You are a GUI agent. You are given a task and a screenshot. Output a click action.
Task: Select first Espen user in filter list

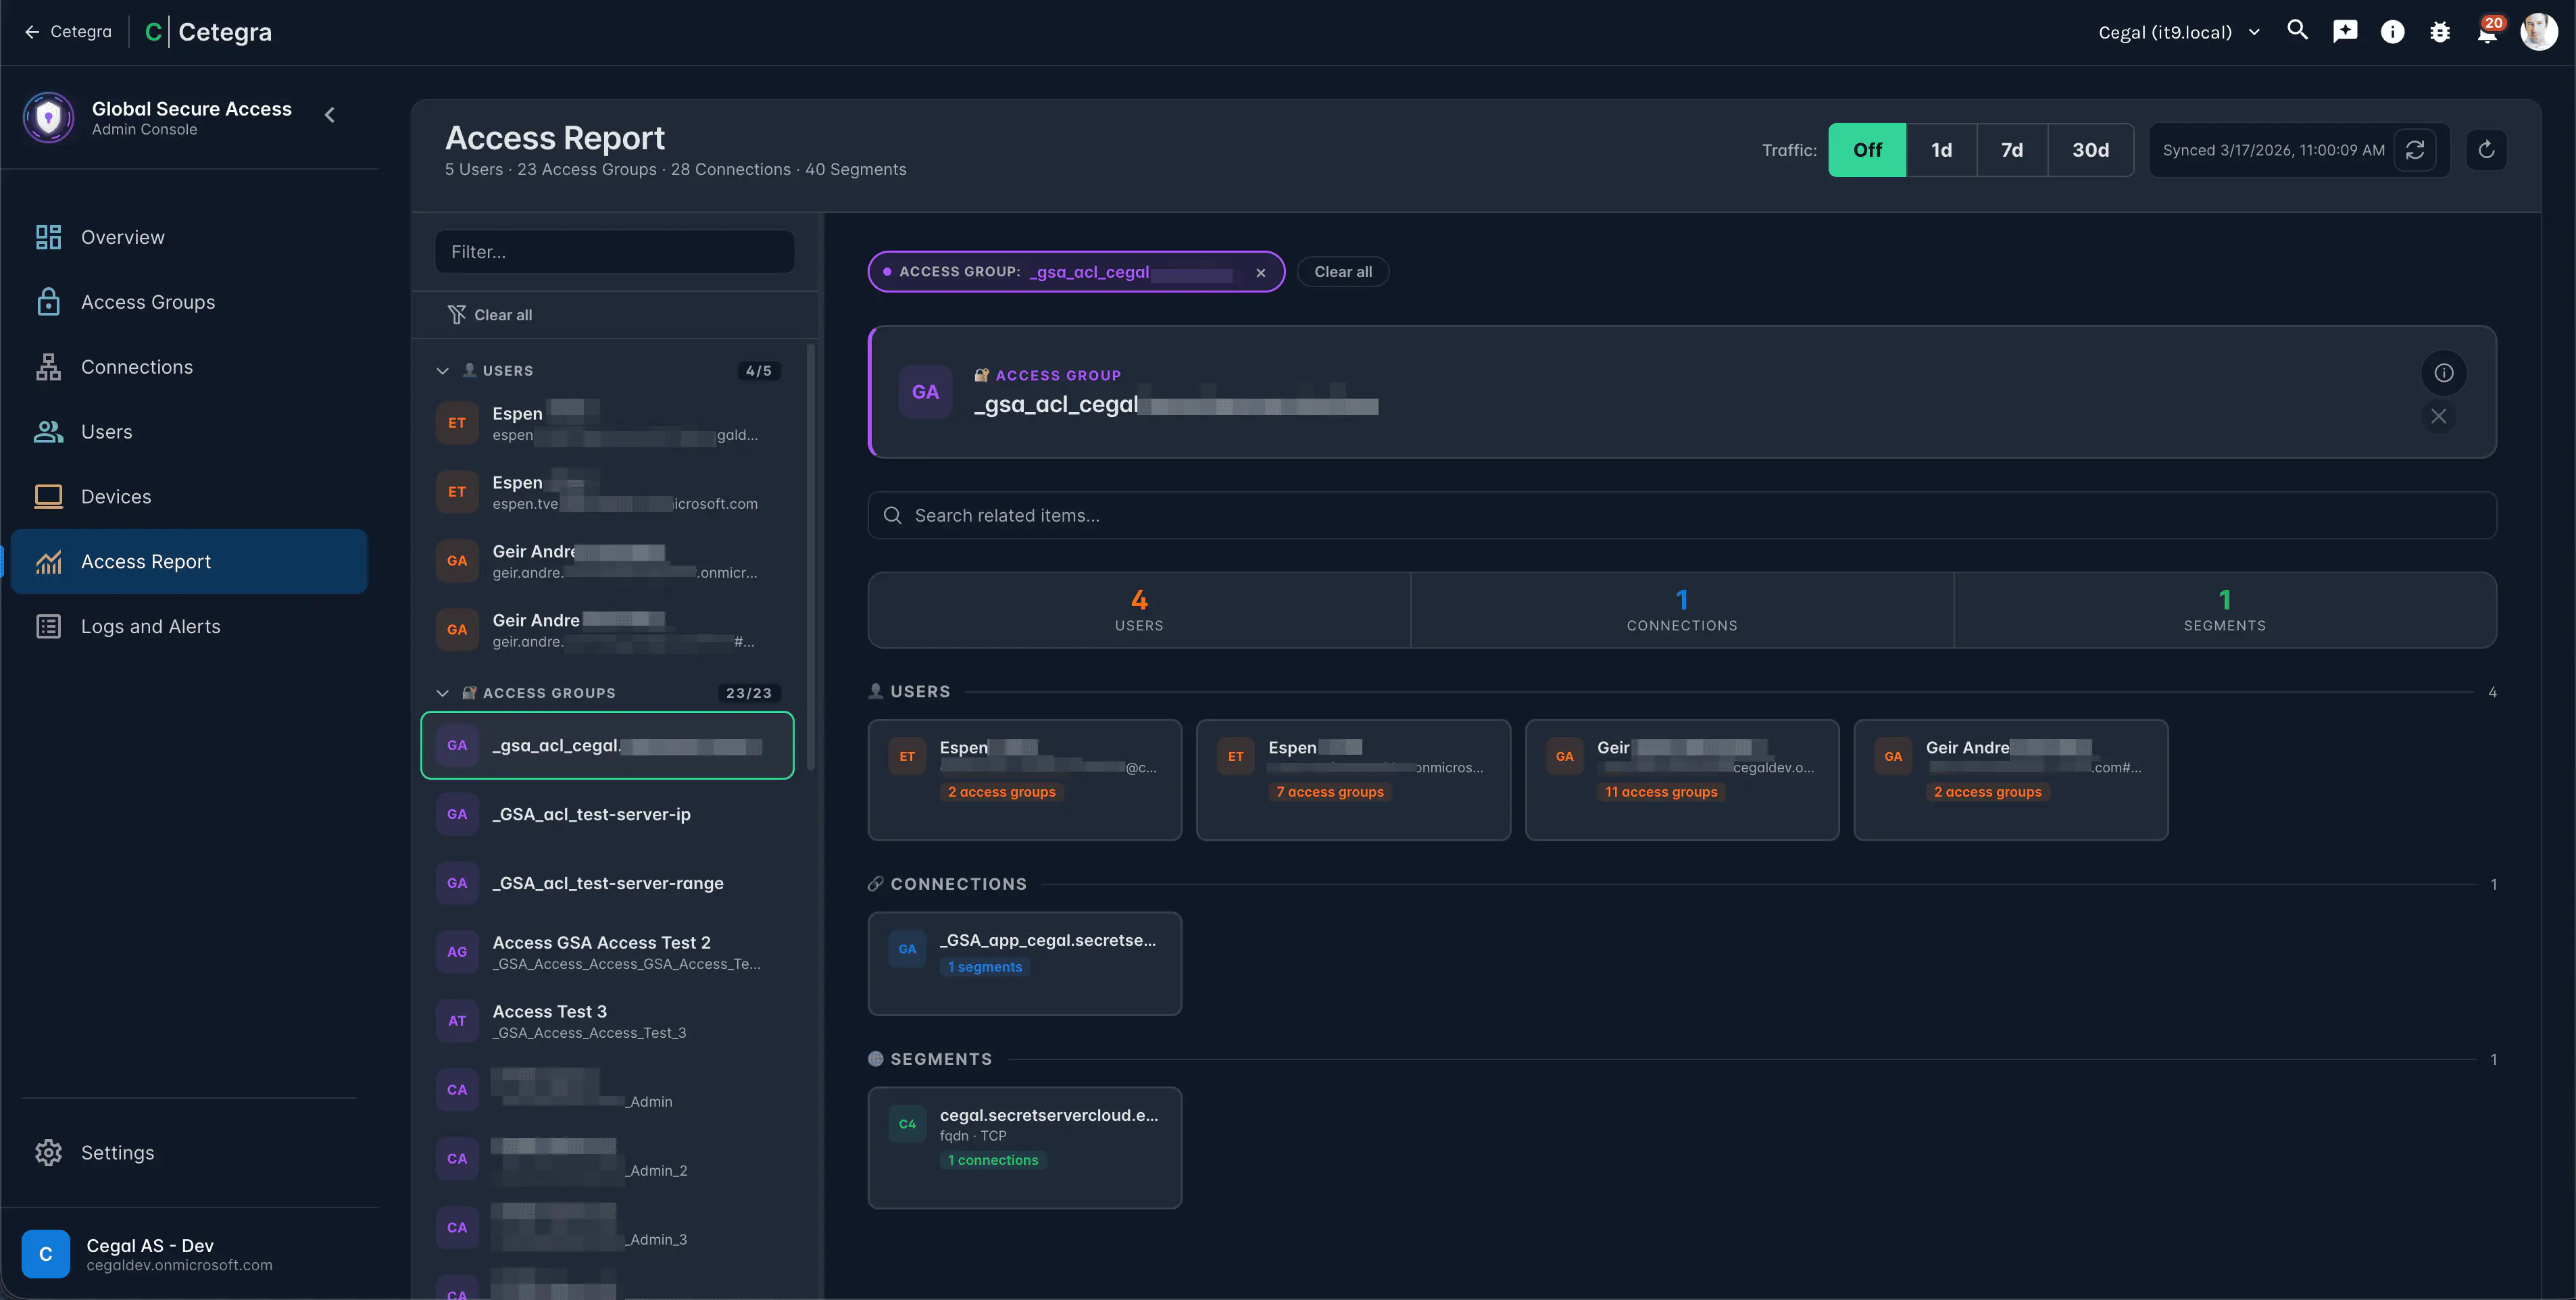pos(607,423)
